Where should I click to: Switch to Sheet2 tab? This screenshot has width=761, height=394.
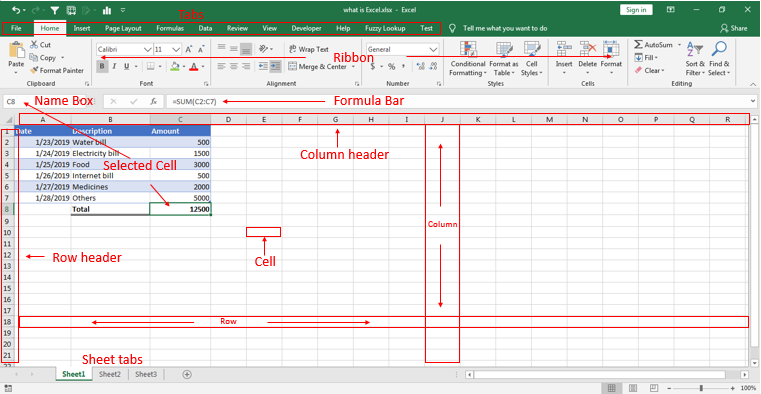(110, 374)
